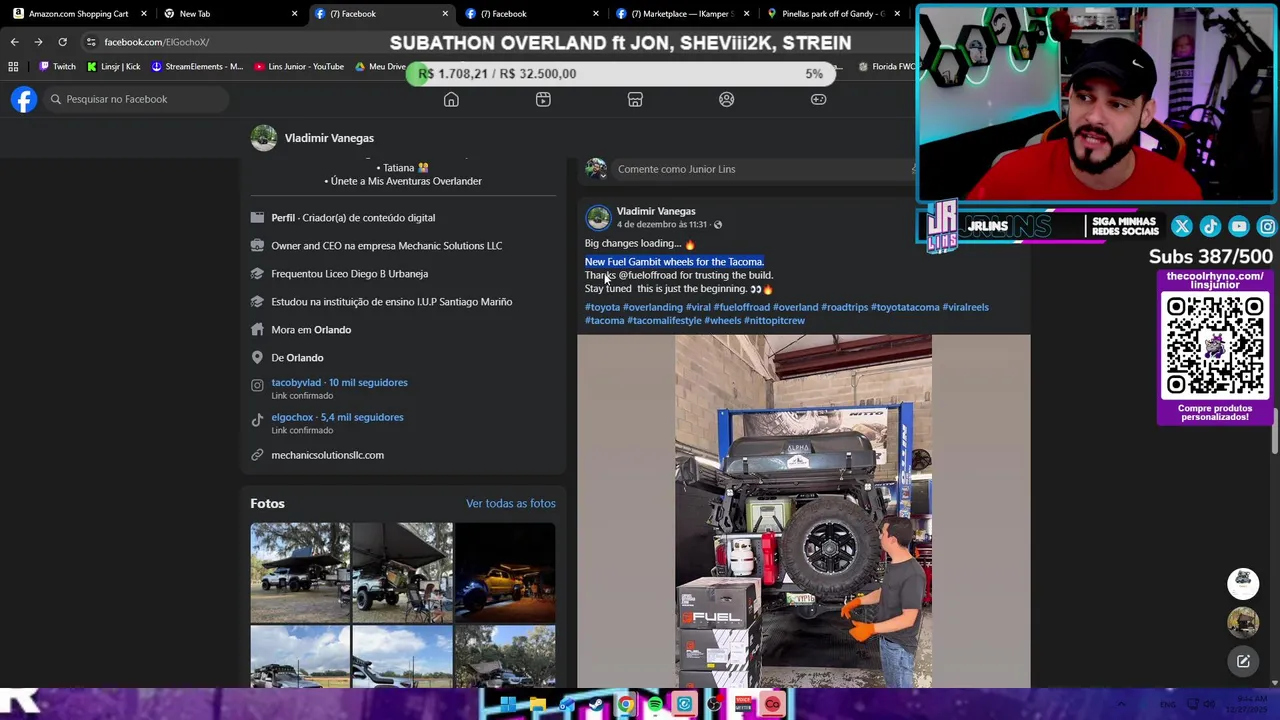
Task: Click the facebook.com/ElGochoX address bar
Action: point(156,42)
